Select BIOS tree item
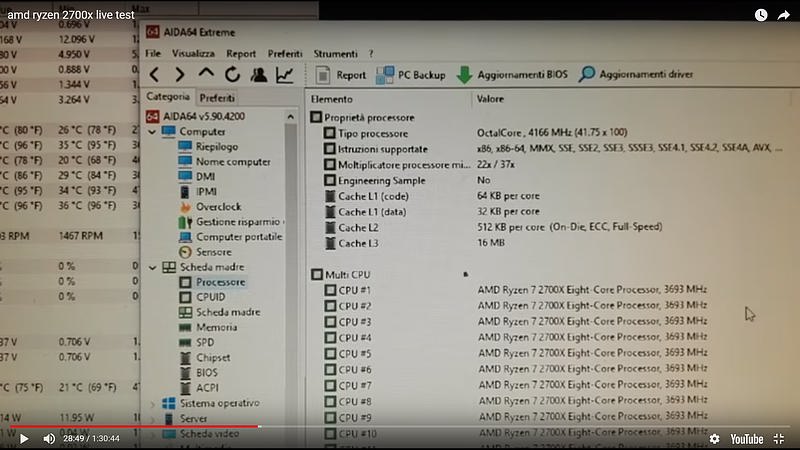800x450 pixels. pyautogui.click(x=199, y=373)
